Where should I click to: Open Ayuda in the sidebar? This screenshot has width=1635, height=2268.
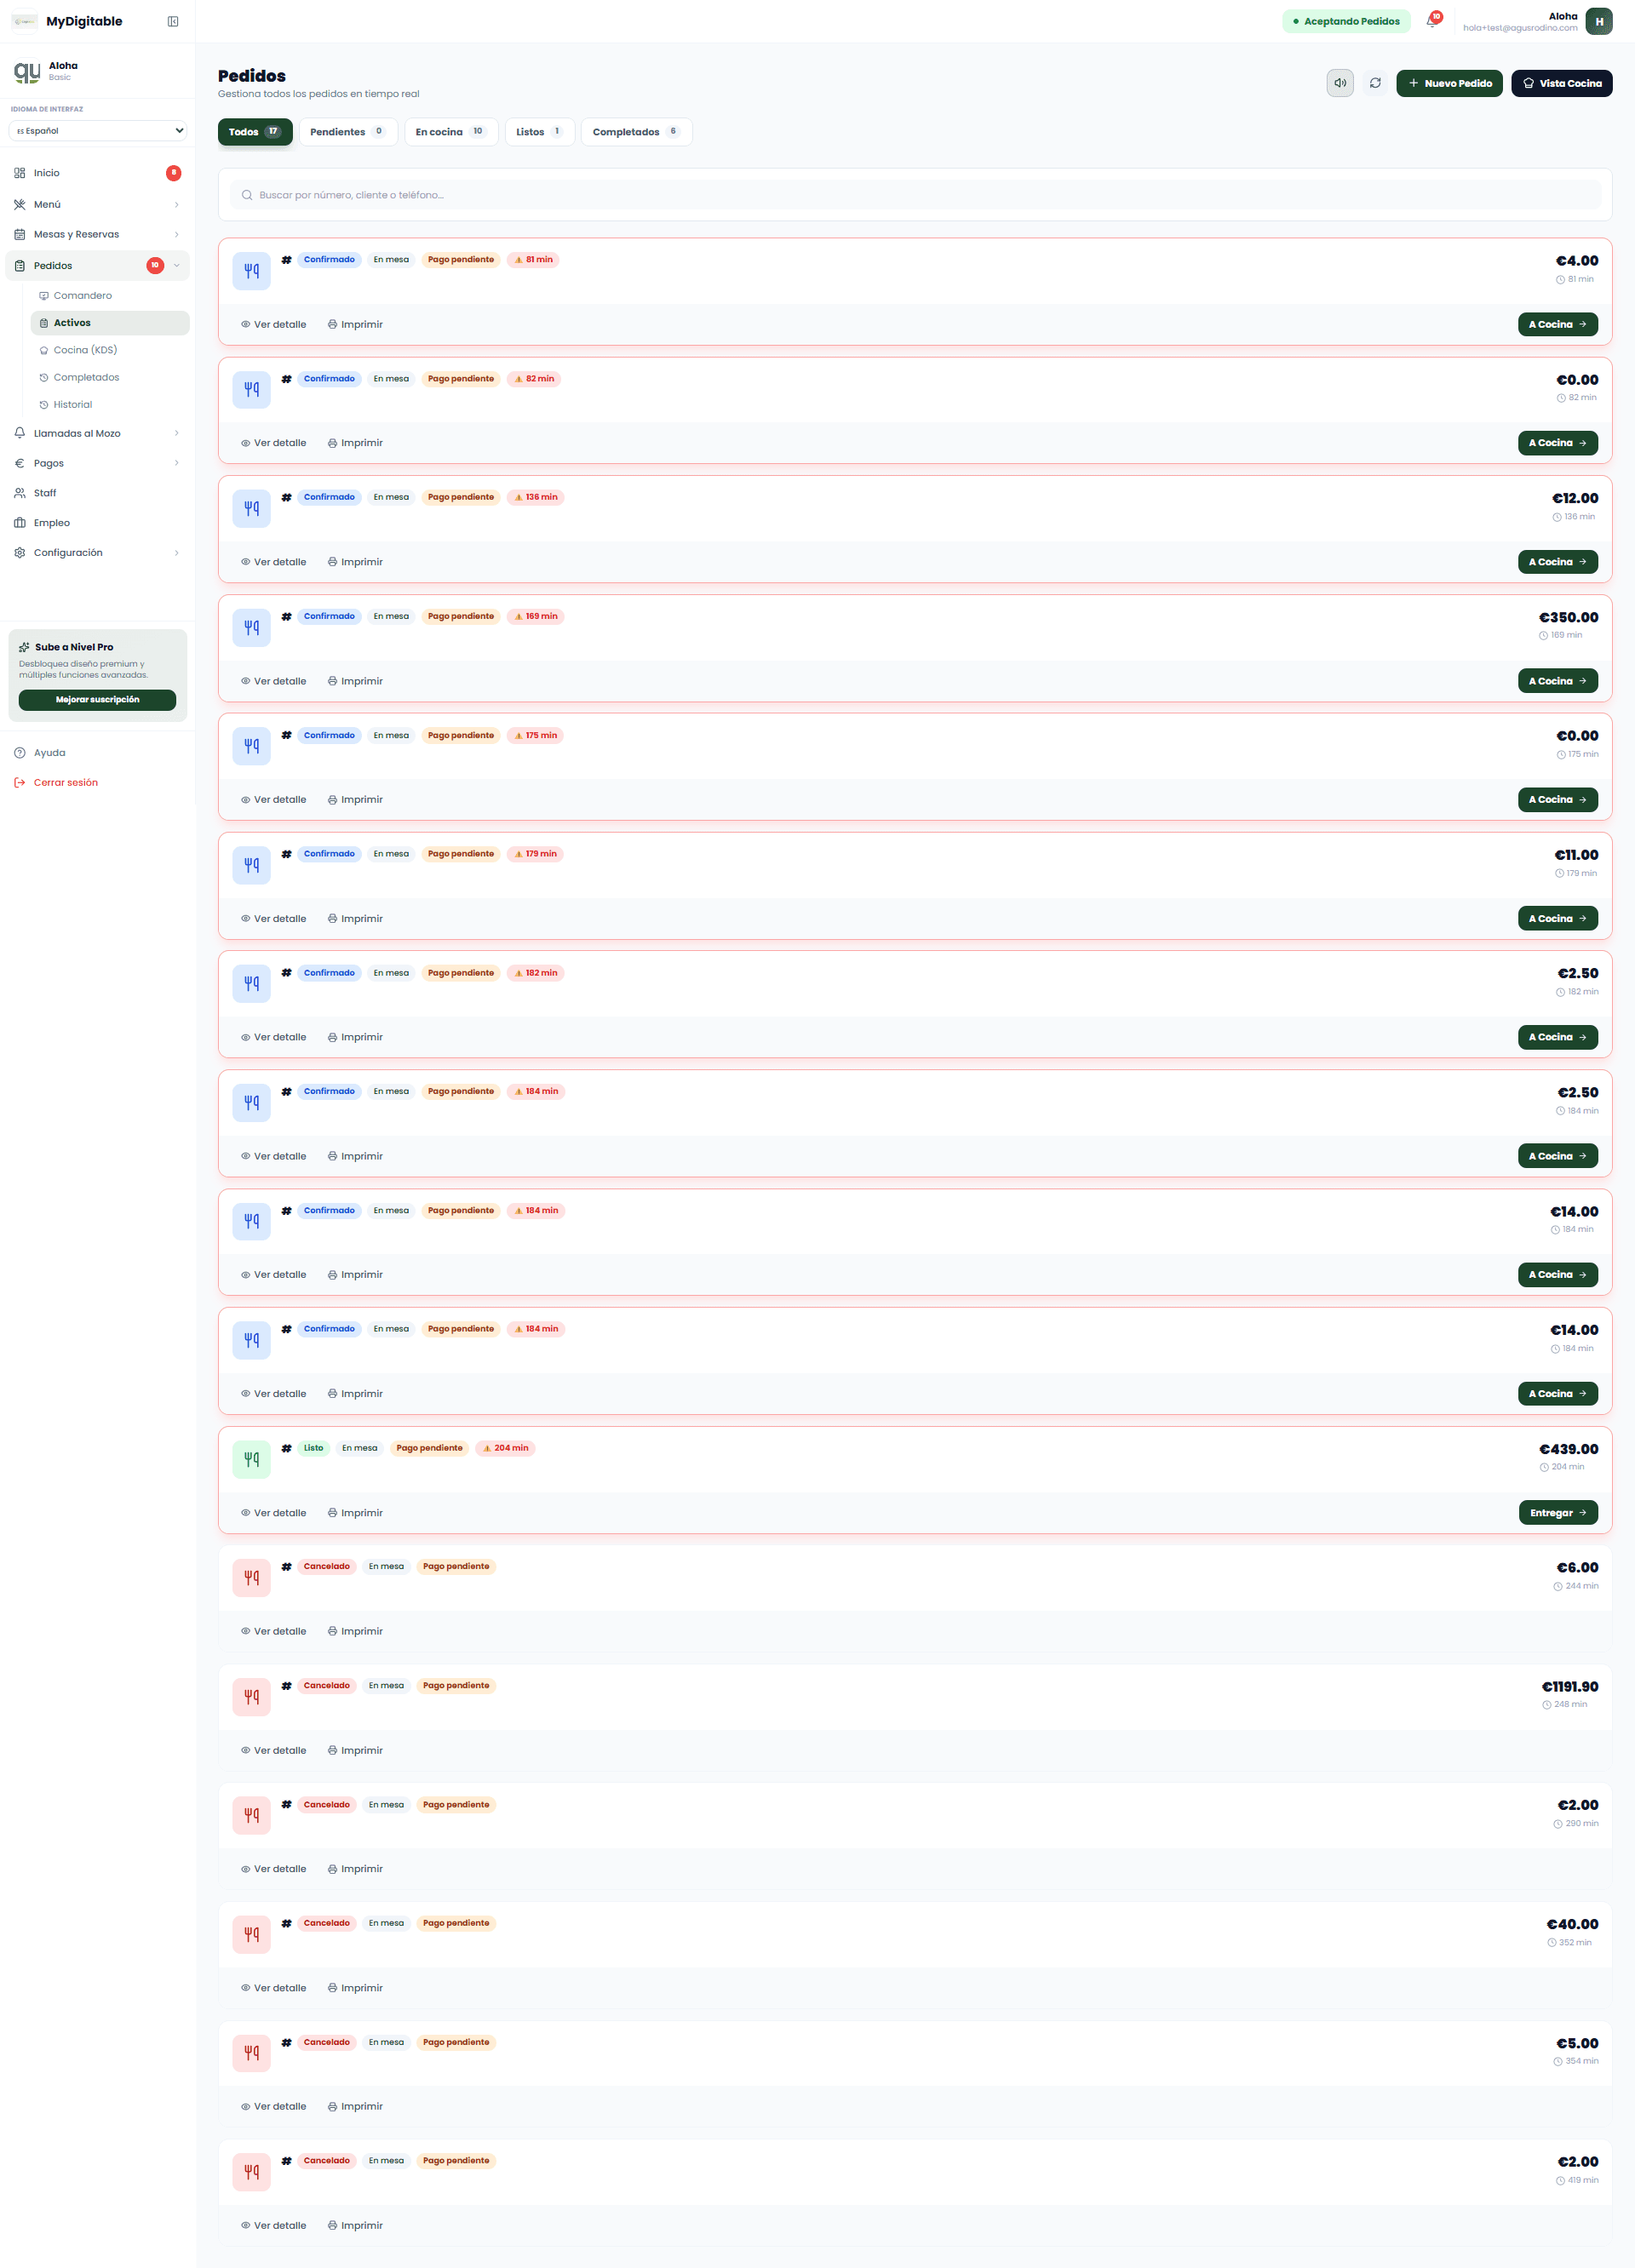[97, 753]
